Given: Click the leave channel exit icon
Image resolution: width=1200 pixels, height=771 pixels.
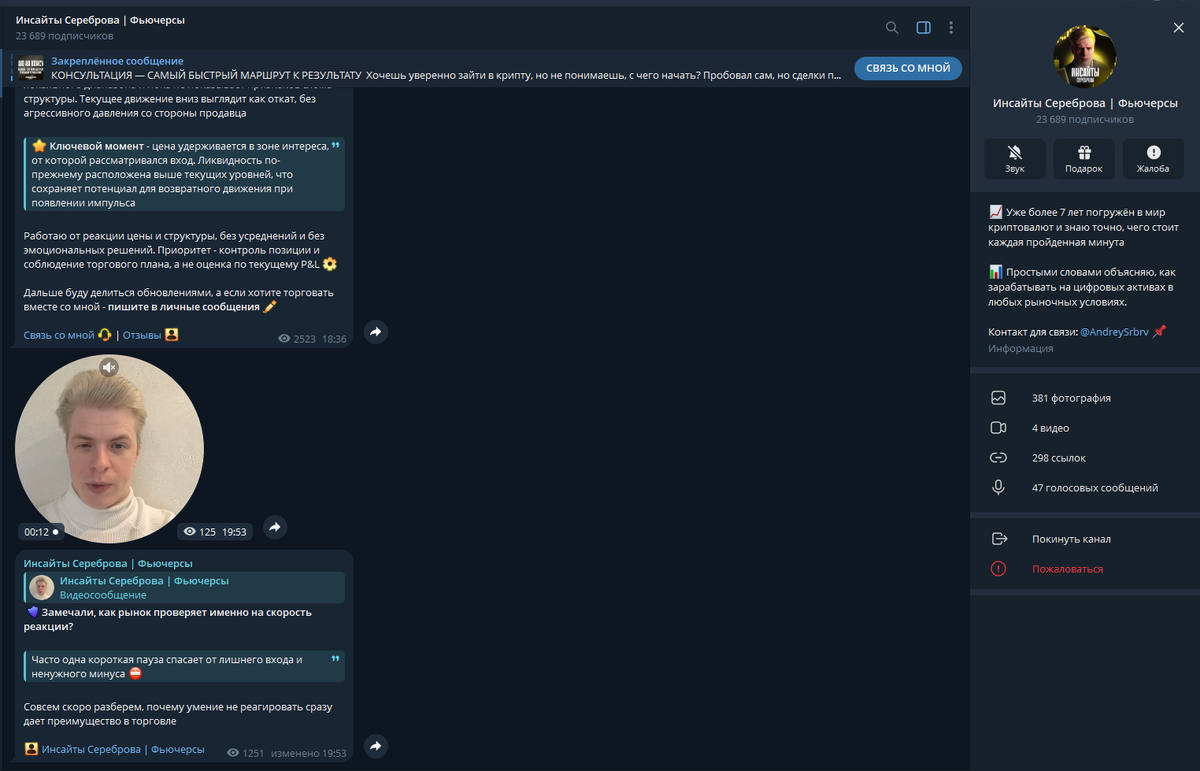Looking at the screenshot, I should (998, 539).
